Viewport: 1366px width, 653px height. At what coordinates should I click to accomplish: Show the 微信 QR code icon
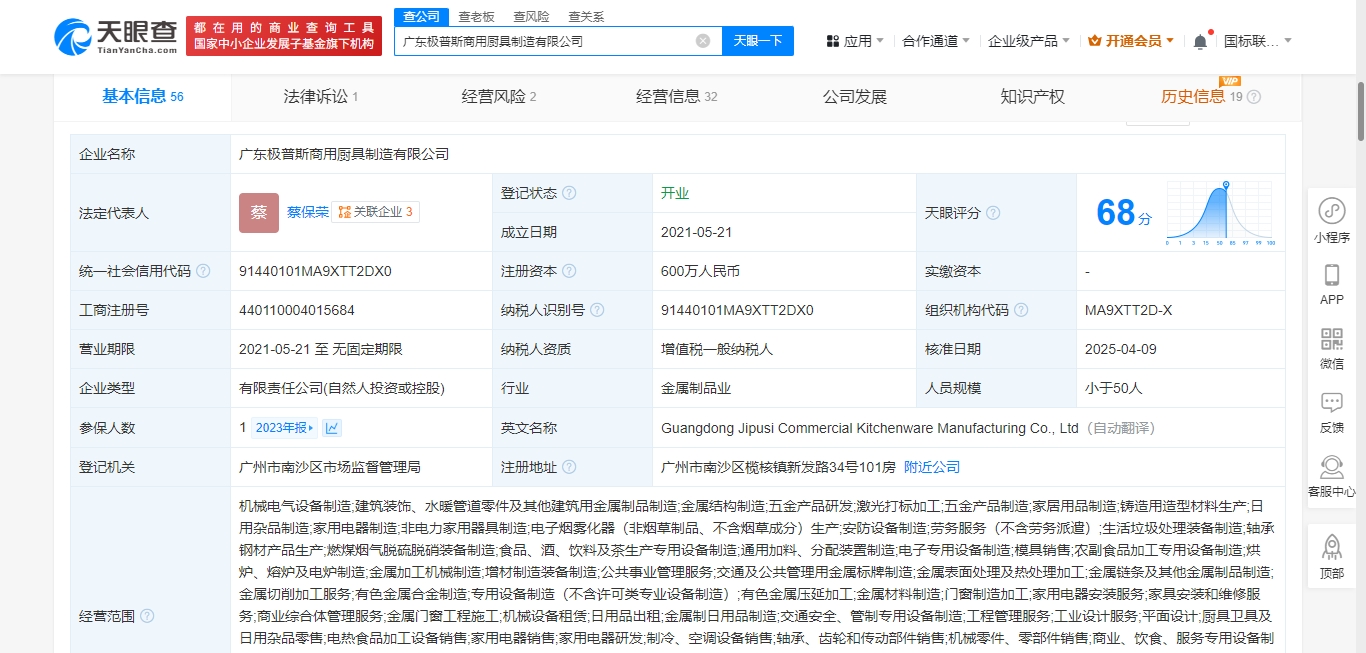click(1331, 338)
